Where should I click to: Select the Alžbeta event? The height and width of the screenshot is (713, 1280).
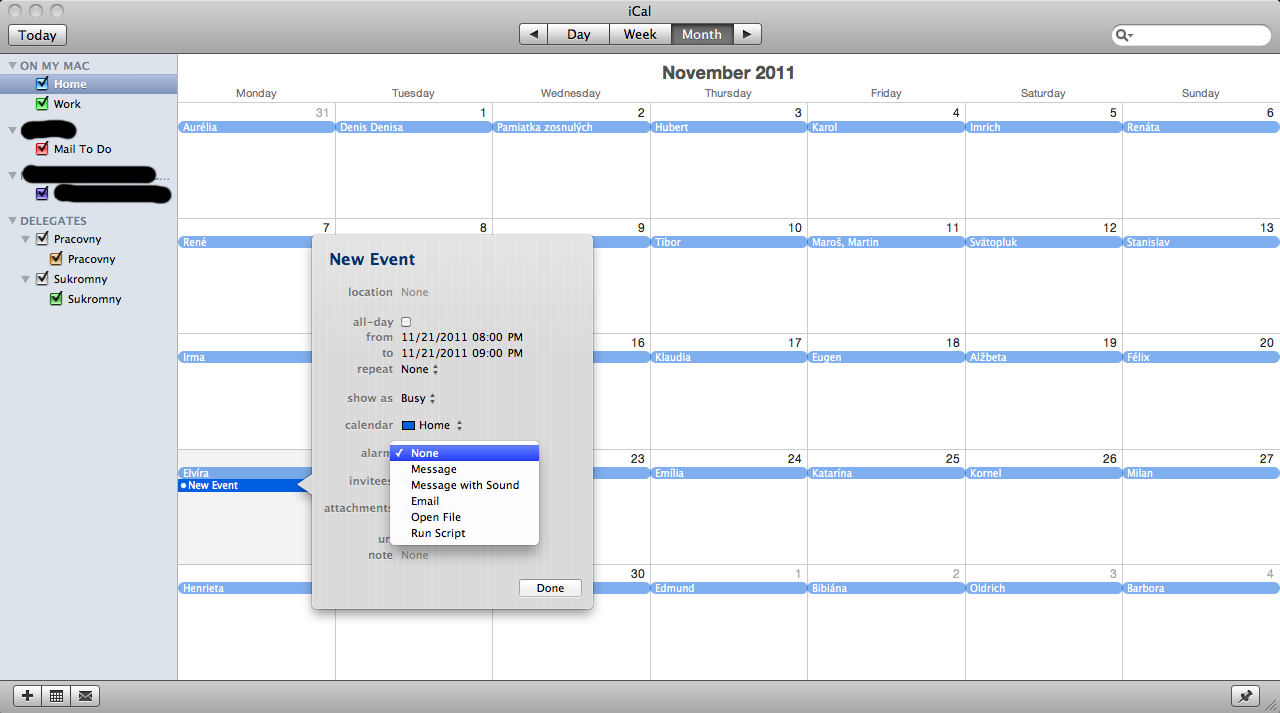[x=1043, y=357]
